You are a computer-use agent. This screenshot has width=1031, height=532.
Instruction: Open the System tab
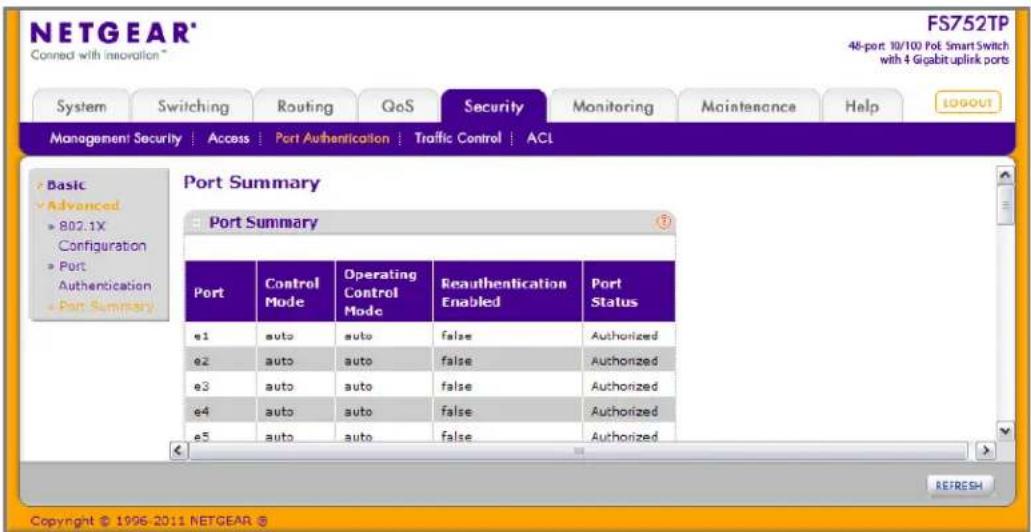[x=82, y=107]
